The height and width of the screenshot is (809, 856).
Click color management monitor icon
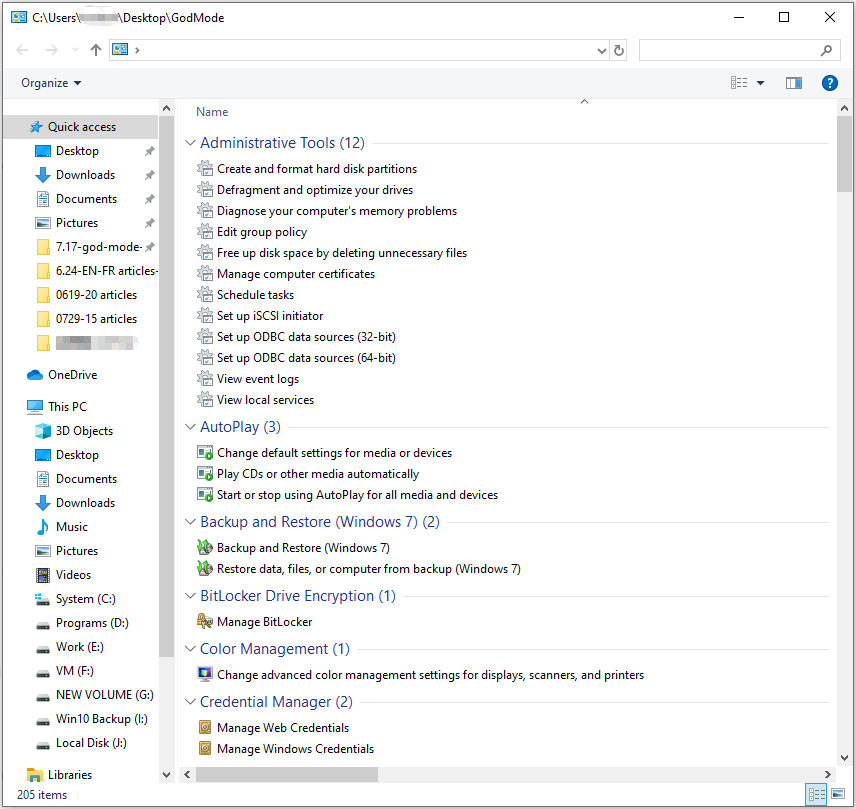tap(205, 674)
